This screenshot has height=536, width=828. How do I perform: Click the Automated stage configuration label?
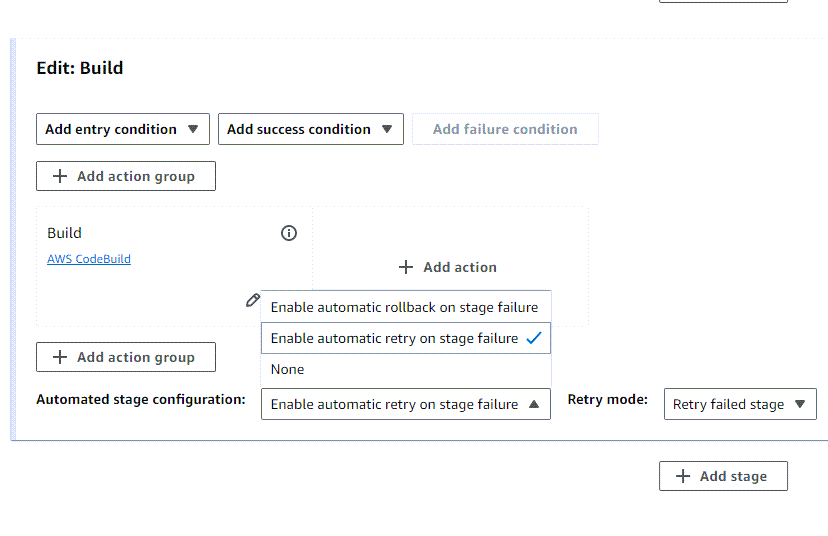pyautogui.click(x=141, y=400)
